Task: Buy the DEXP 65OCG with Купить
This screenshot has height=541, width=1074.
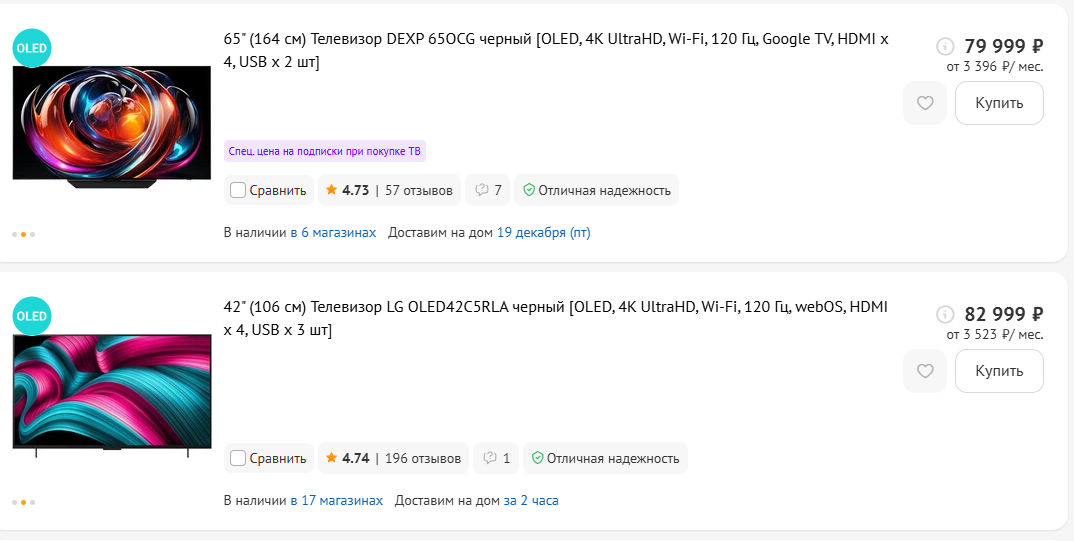Action: [x=999, y=103]
